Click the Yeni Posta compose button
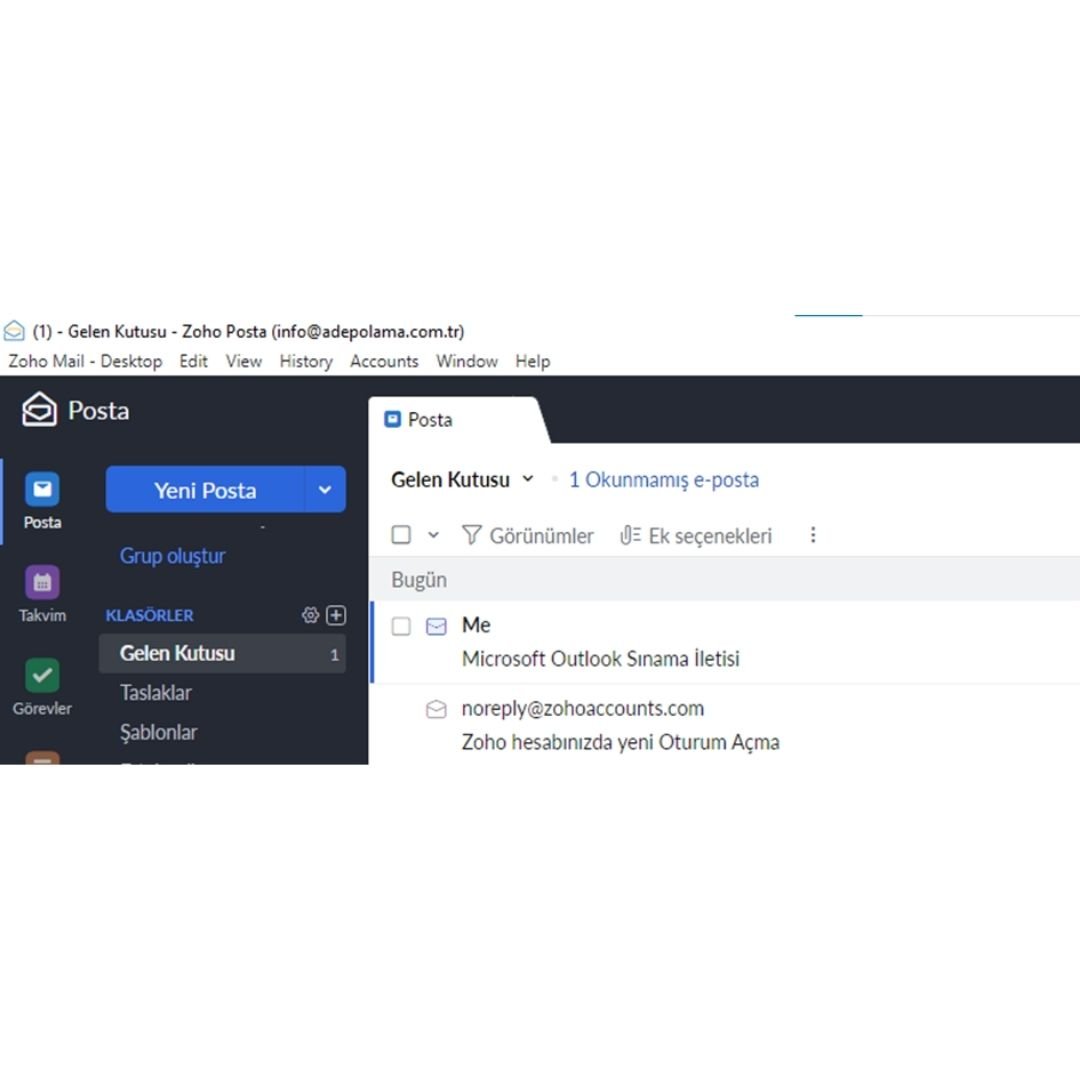 (x=205, y=490)
